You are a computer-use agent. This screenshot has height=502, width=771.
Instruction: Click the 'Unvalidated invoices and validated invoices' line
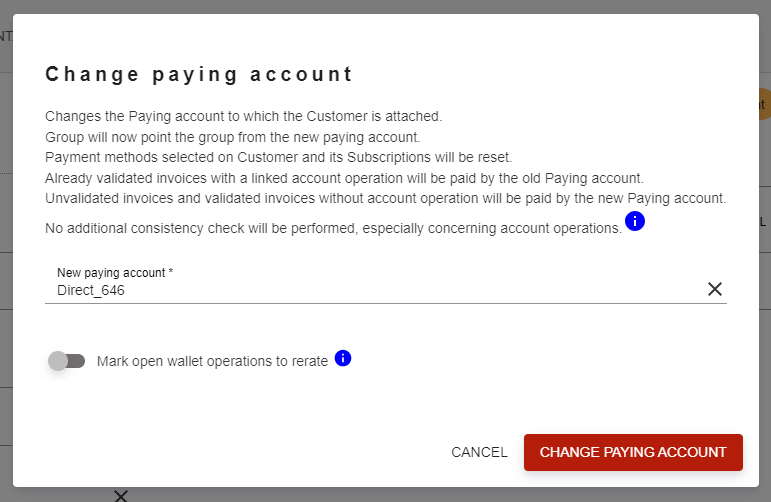coord(386,199)
